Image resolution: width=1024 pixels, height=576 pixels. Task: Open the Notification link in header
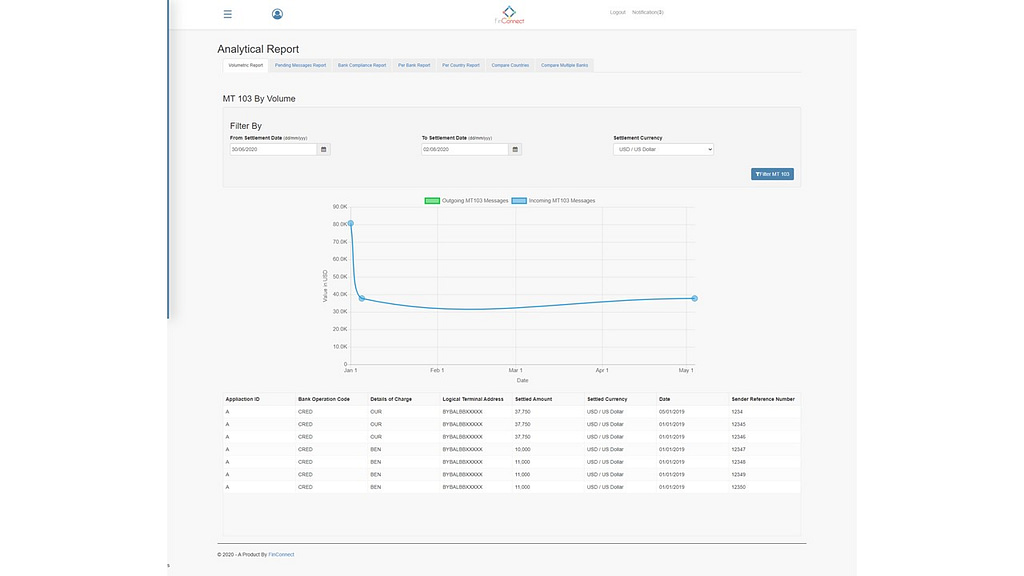click(x=647, y=13)
